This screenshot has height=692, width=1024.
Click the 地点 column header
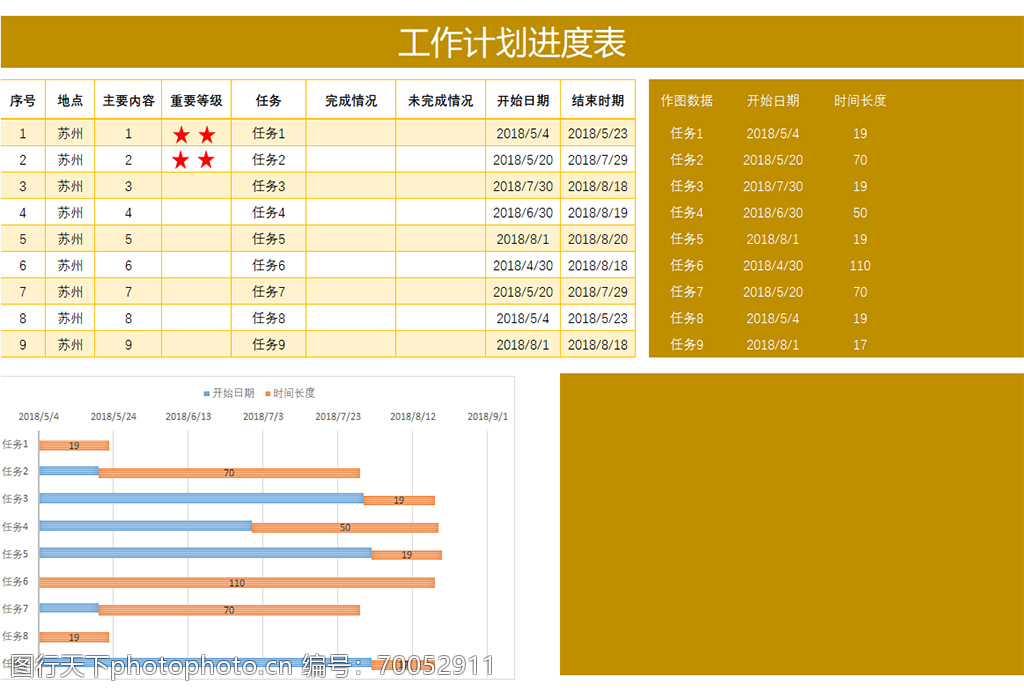[x=70, y=101]
